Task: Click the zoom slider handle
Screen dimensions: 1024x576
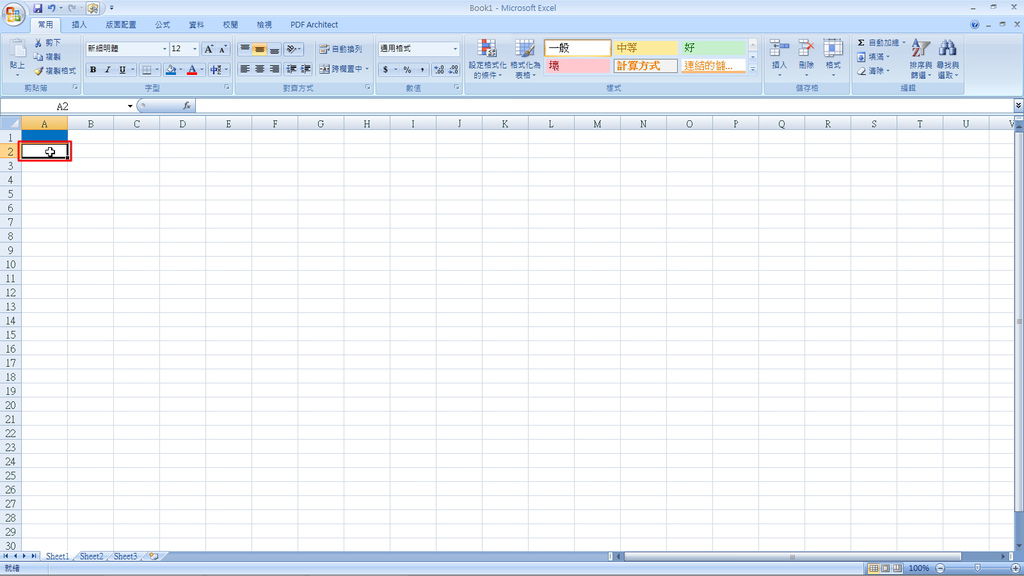Action: (x=978, y=568)
